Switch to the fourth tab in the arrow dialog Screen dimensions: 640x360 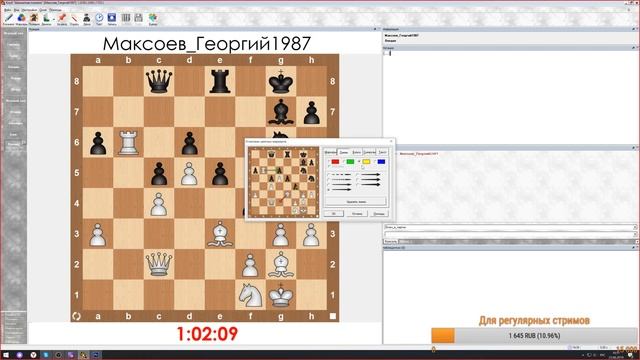point(369,152)
